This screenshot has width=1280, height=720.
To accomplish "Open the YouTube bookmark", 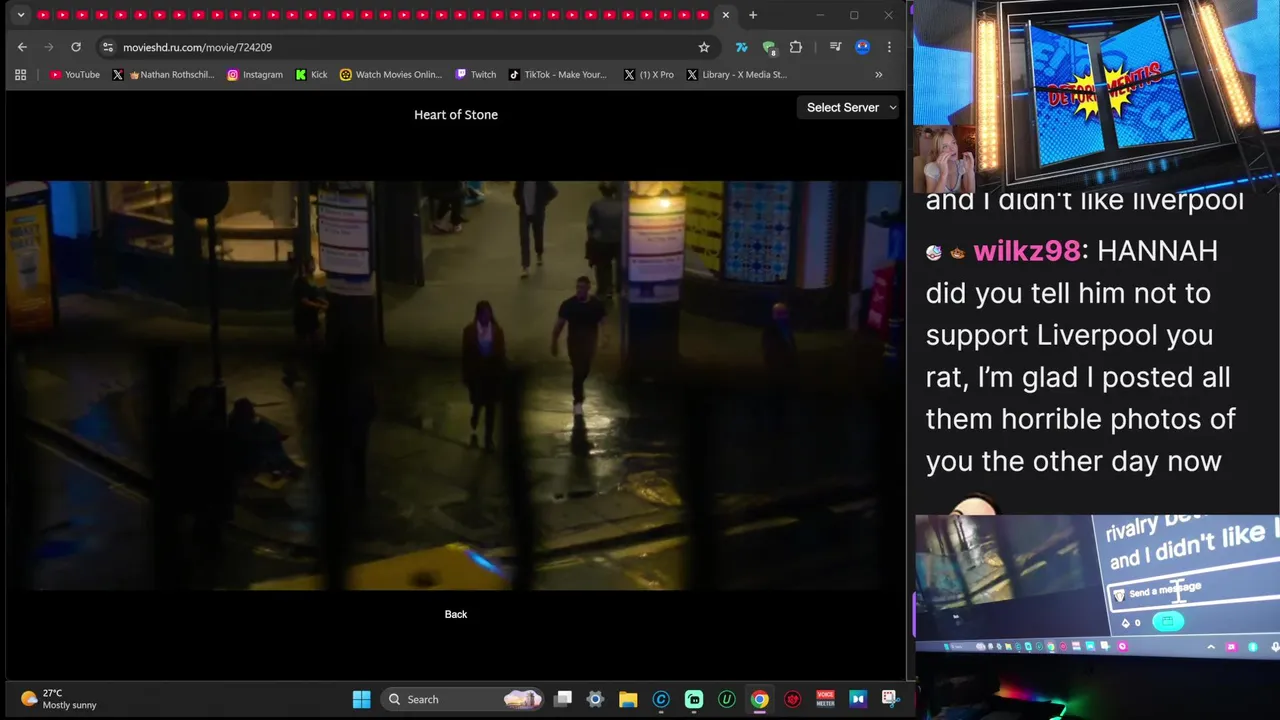I will (x=75, y=74).
